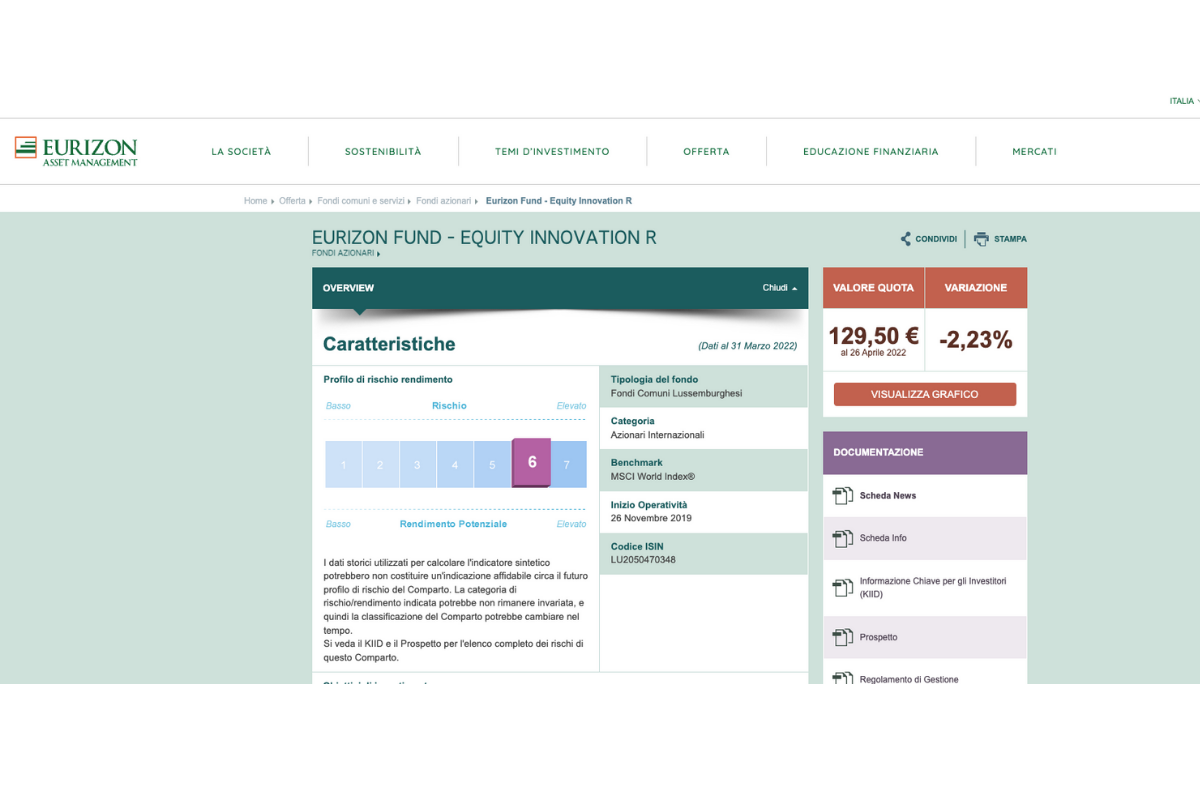Click the Visualizza Grafico button
The width and height of the screenshot is (1200, 800).
[x=925, y=394]
